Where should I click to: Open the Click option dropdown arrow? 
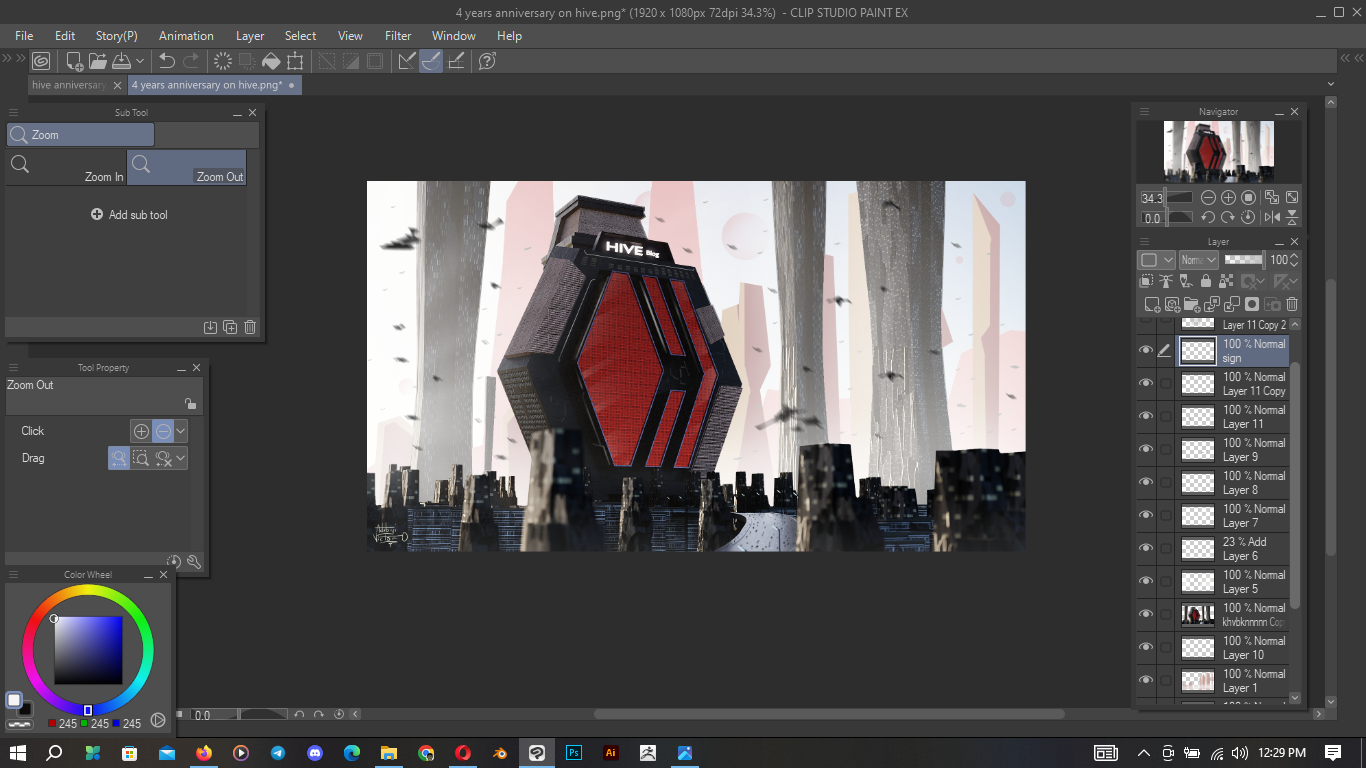[181, 431]
